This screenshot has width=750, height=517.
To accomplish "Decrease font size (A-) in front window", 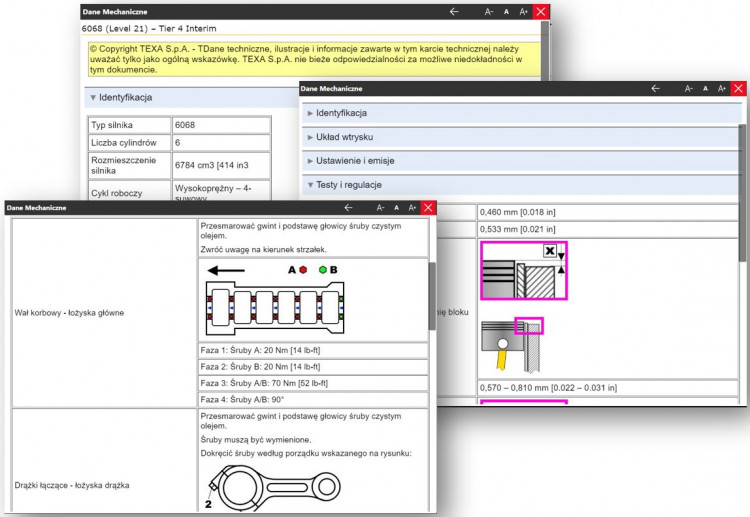I will pos(380,208).
